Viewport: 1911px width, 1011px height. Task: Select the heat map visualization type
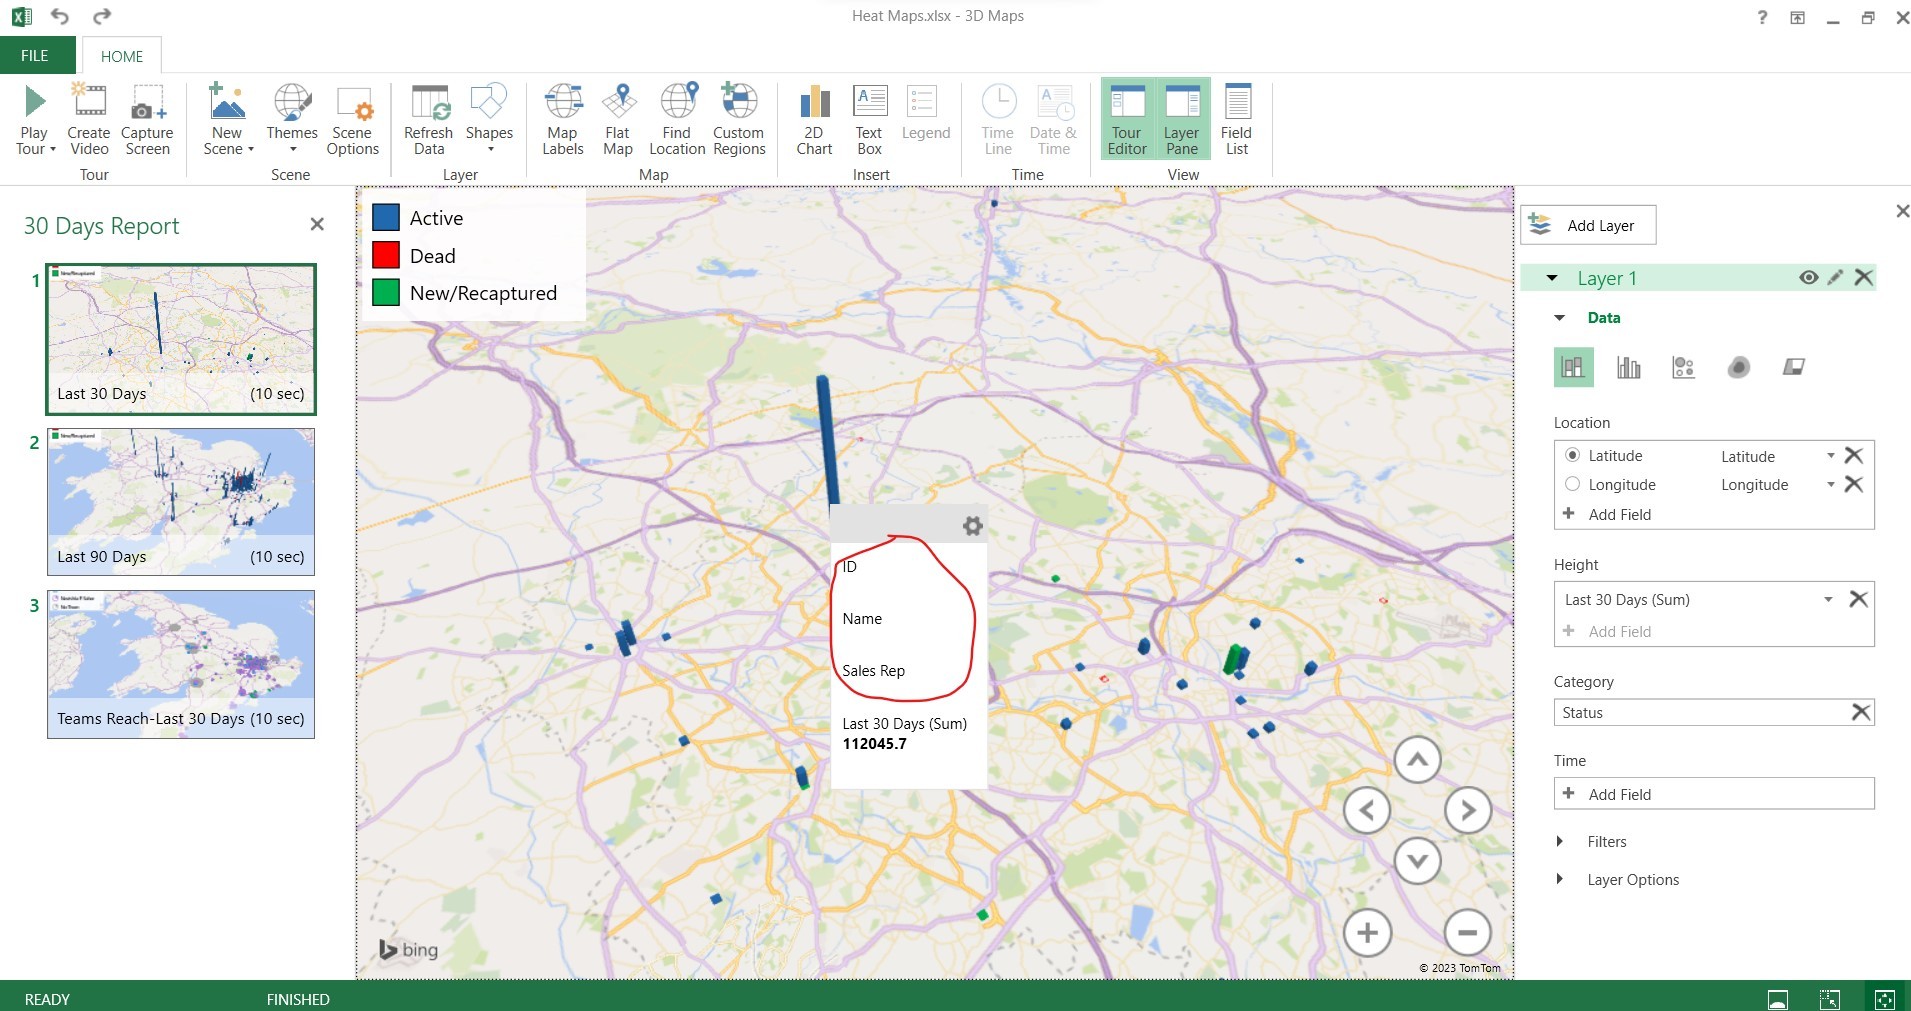(x=1739, y=367)
